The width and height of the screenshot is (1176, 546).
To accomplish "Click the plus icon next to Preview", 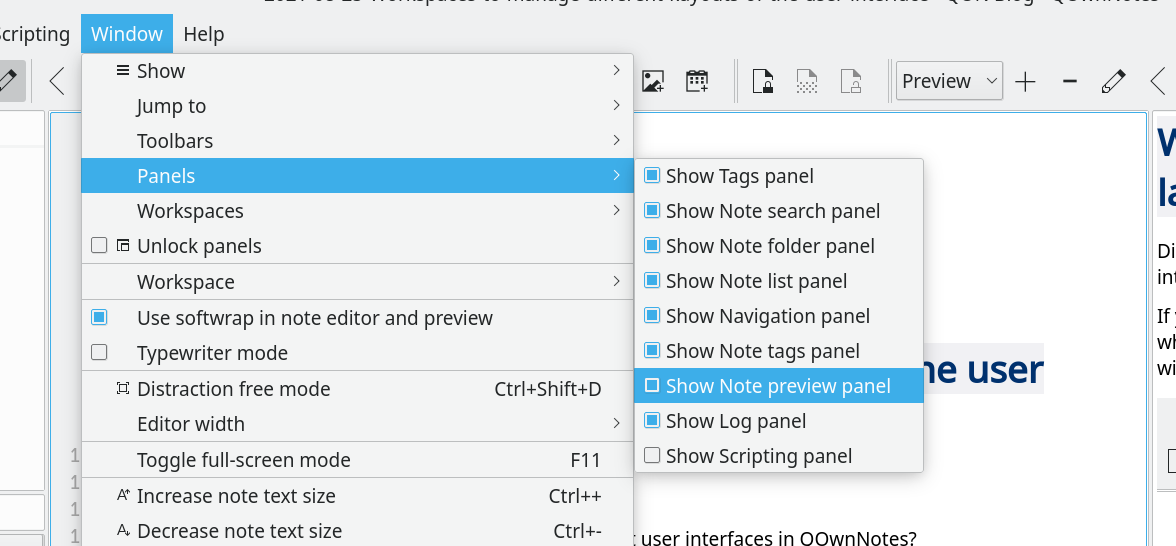I will coord(1025,82).
